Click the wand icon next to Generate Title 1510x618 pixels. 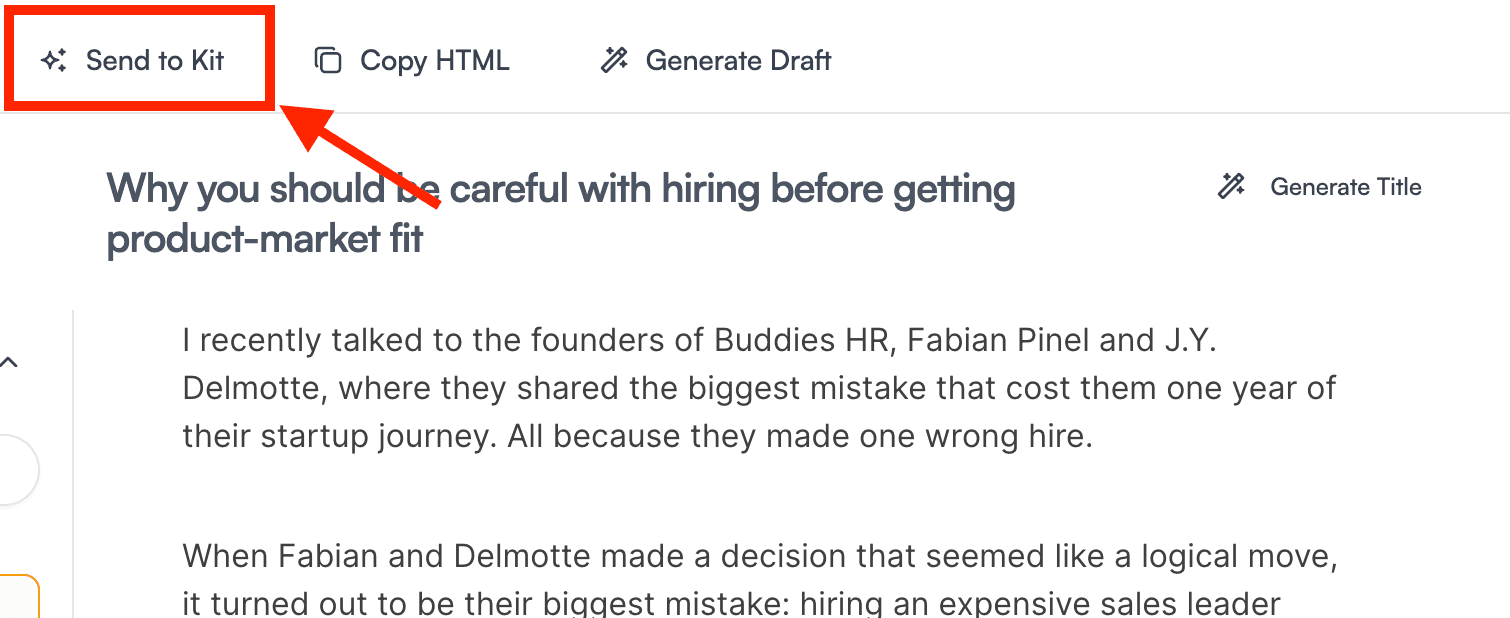pos(1231,187)
